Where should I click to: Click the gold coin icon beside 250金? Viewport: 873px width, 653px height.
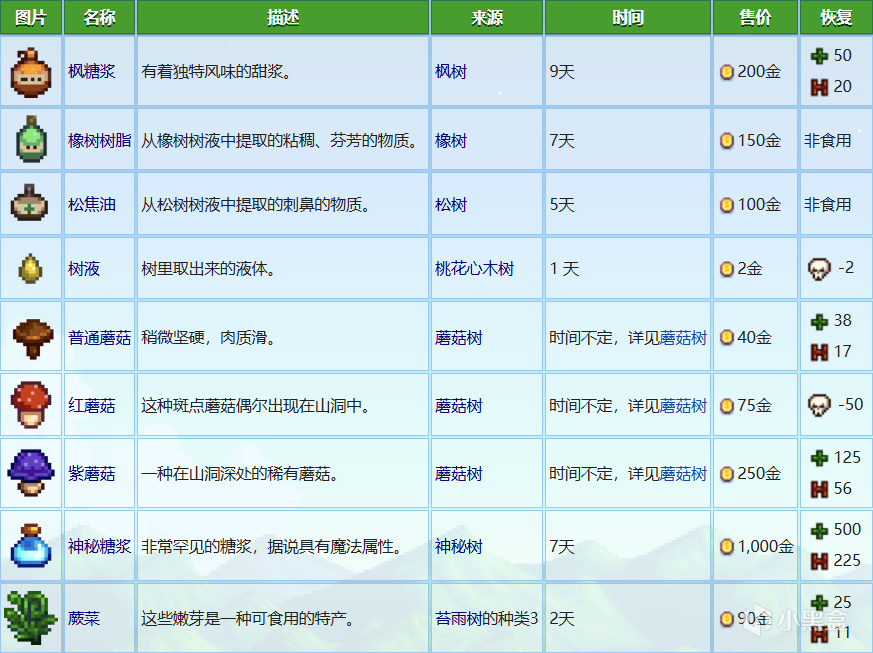pyautogui.click(x=727, y=474)
